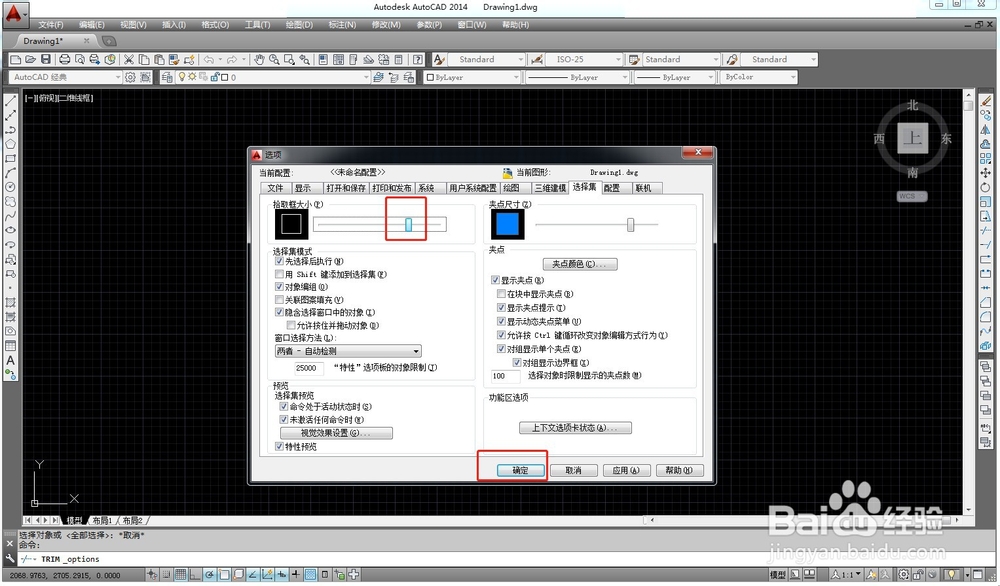
Task: Open Layer Properties Manager icon
Action: pos(166,77)
